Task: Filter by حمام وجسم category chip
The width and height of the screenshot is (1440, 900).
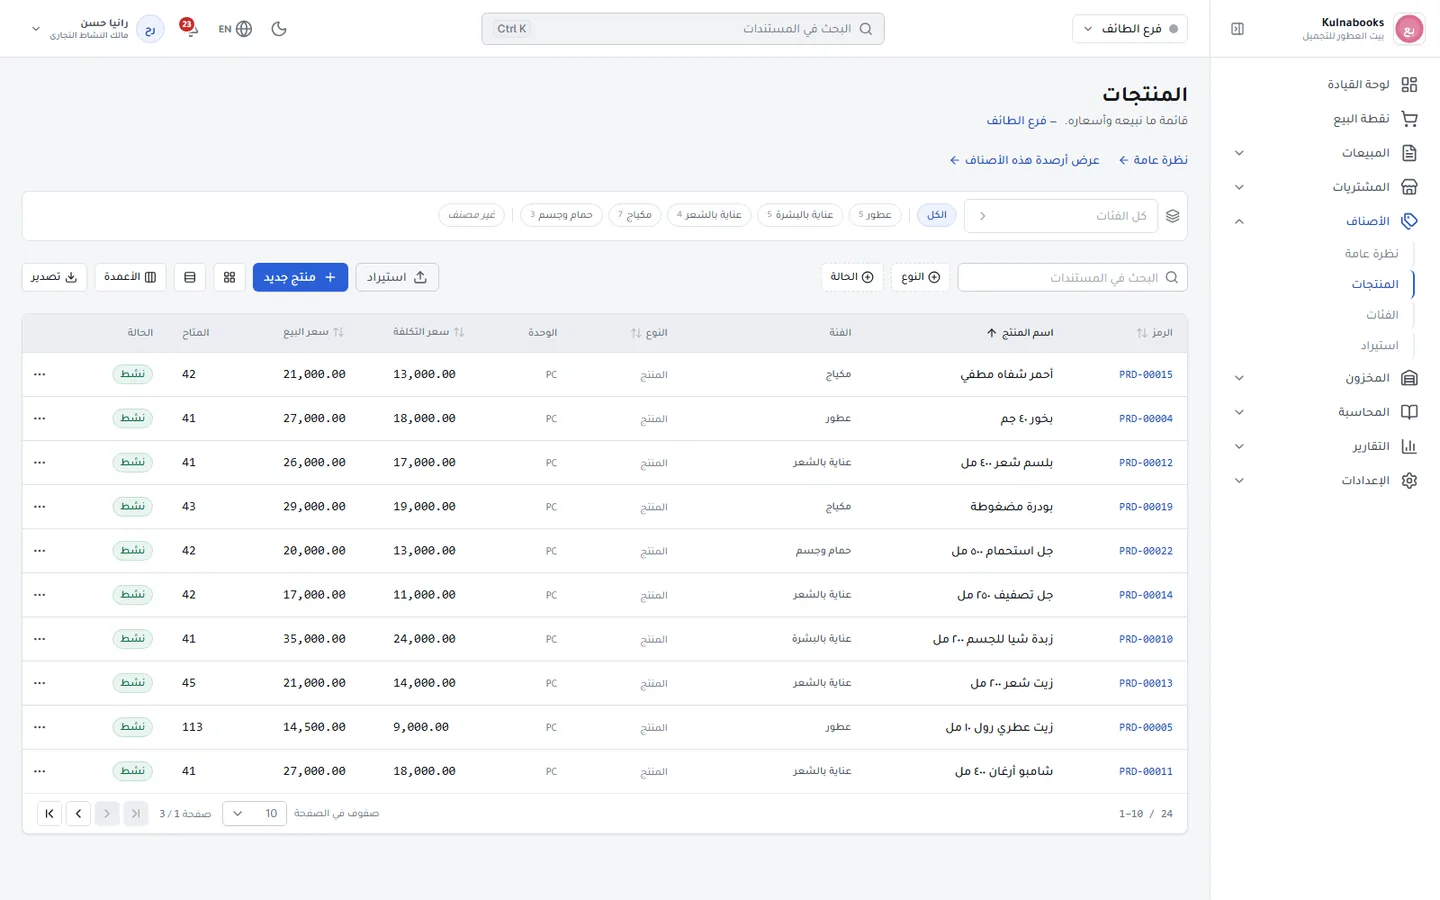Action: coord(561,215)
